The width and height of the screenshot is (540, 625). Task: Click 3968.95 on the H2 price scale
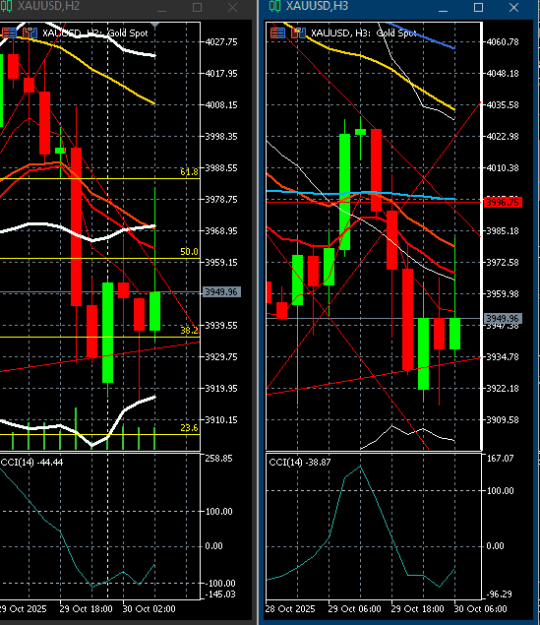221,231
